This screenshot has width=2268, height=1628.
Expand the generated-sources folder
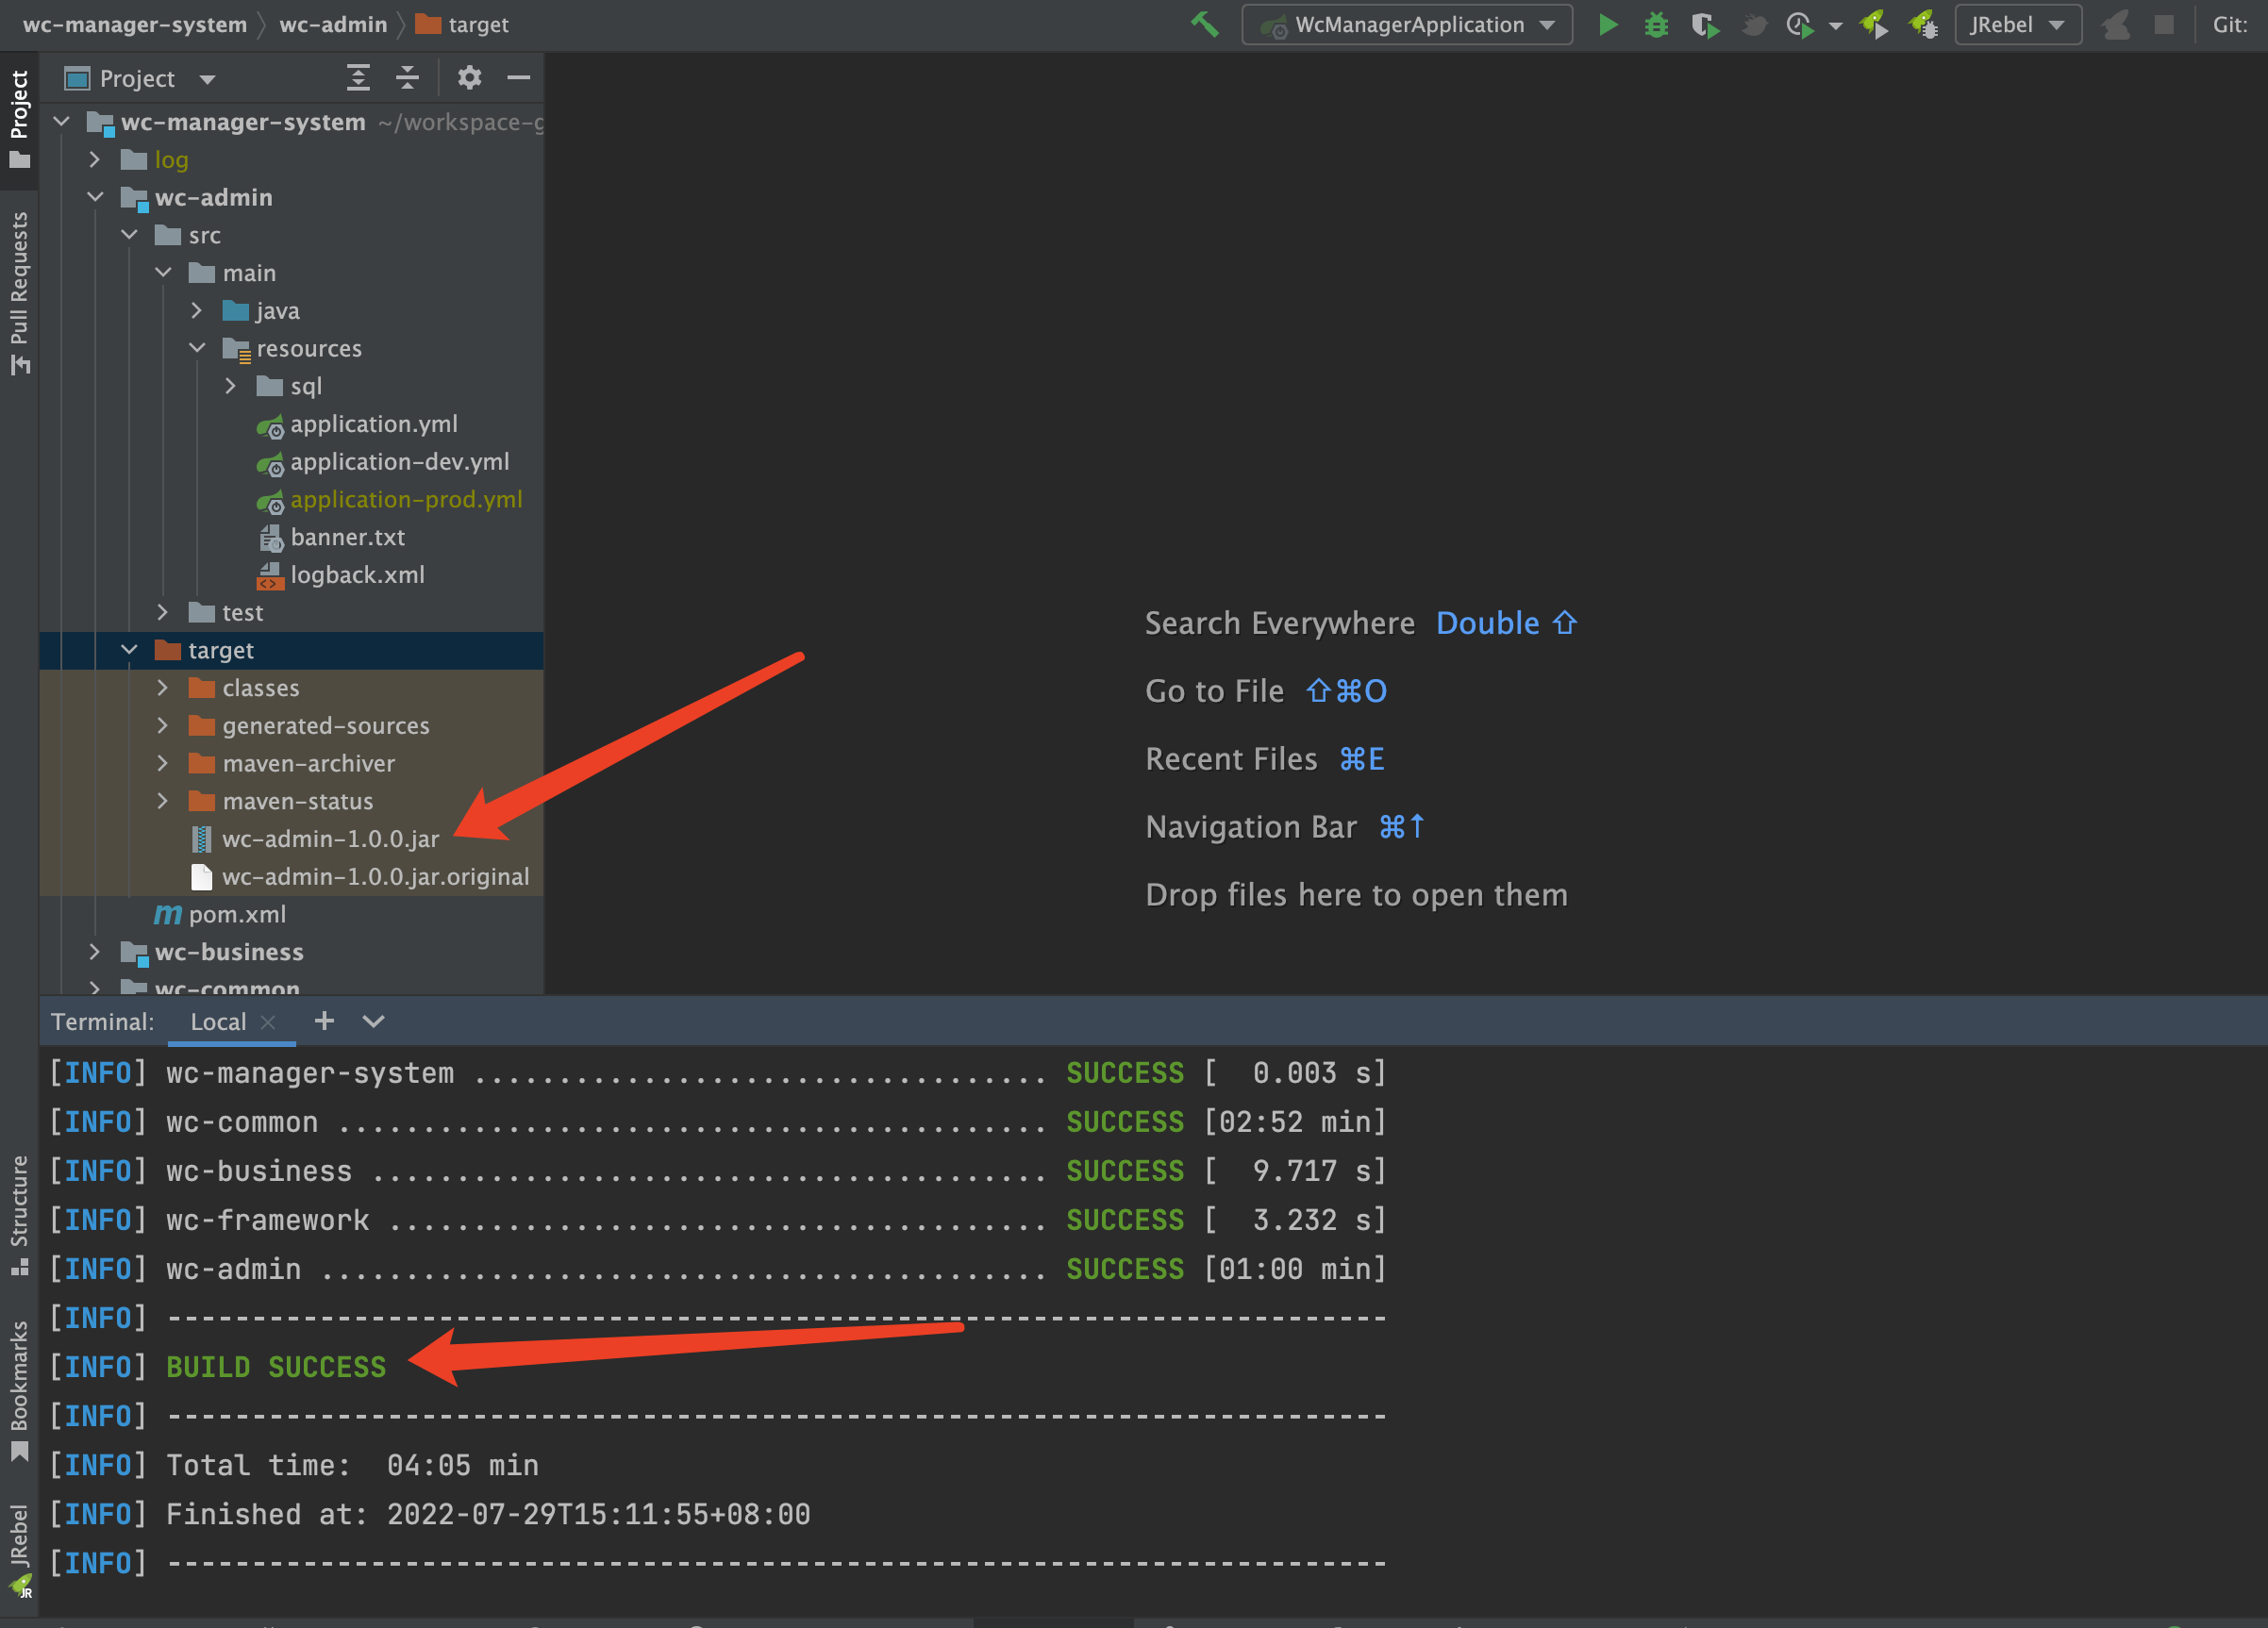point(163,725)
